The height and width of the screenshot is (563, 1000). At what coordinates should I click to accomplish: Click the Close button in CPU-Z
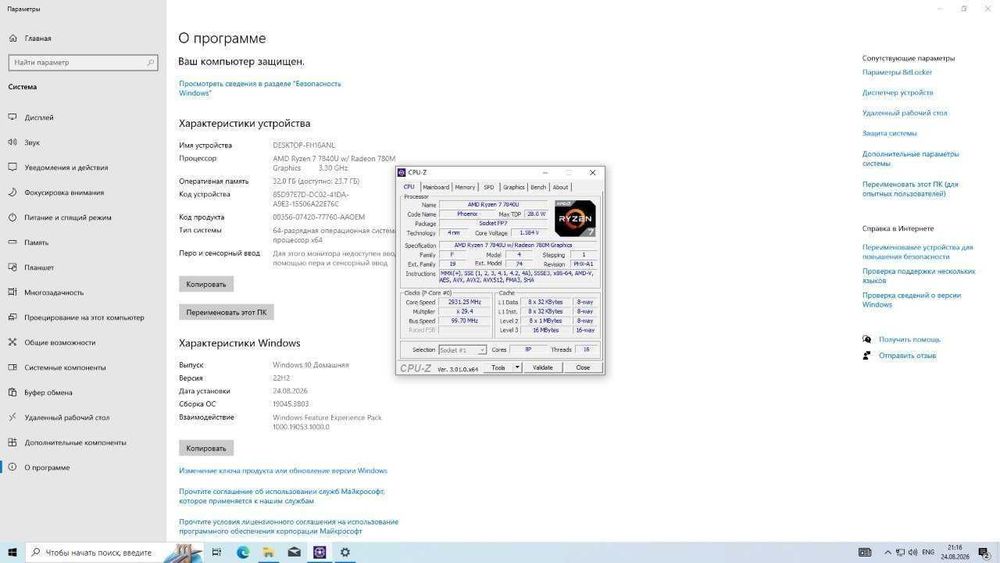click(583, 367)
